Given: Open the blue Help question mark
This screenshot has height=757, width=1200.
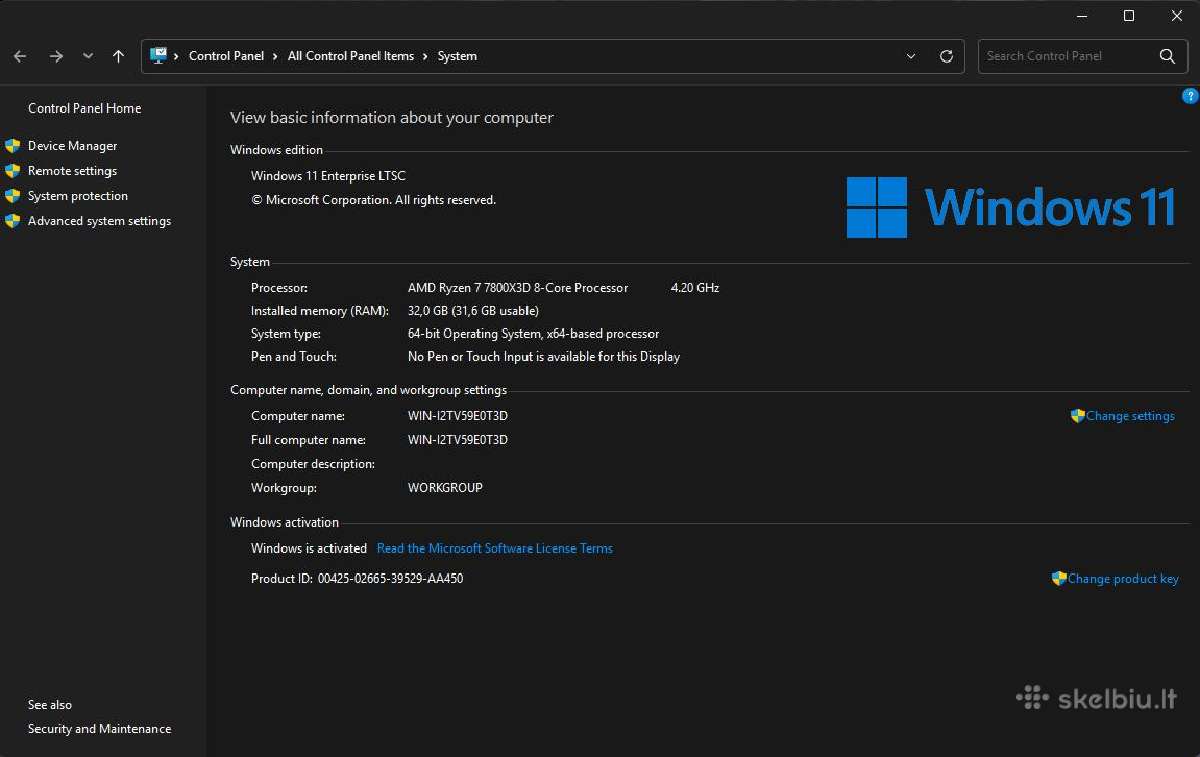Looking at the screenshot, I should (1190, 96).
